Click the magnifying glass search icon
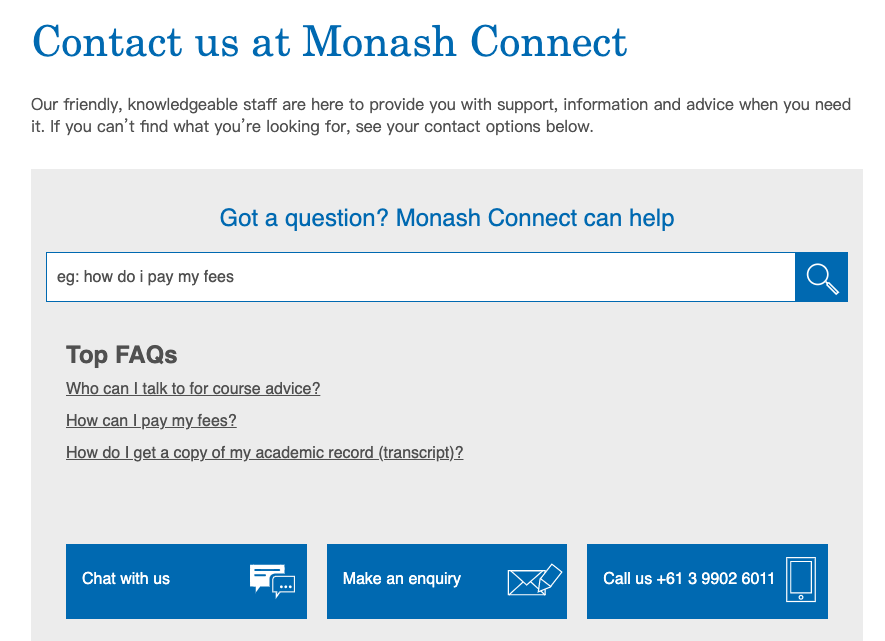Image resolution: width=885 pixels, height=641 pixels. click(x=822, y=279)
